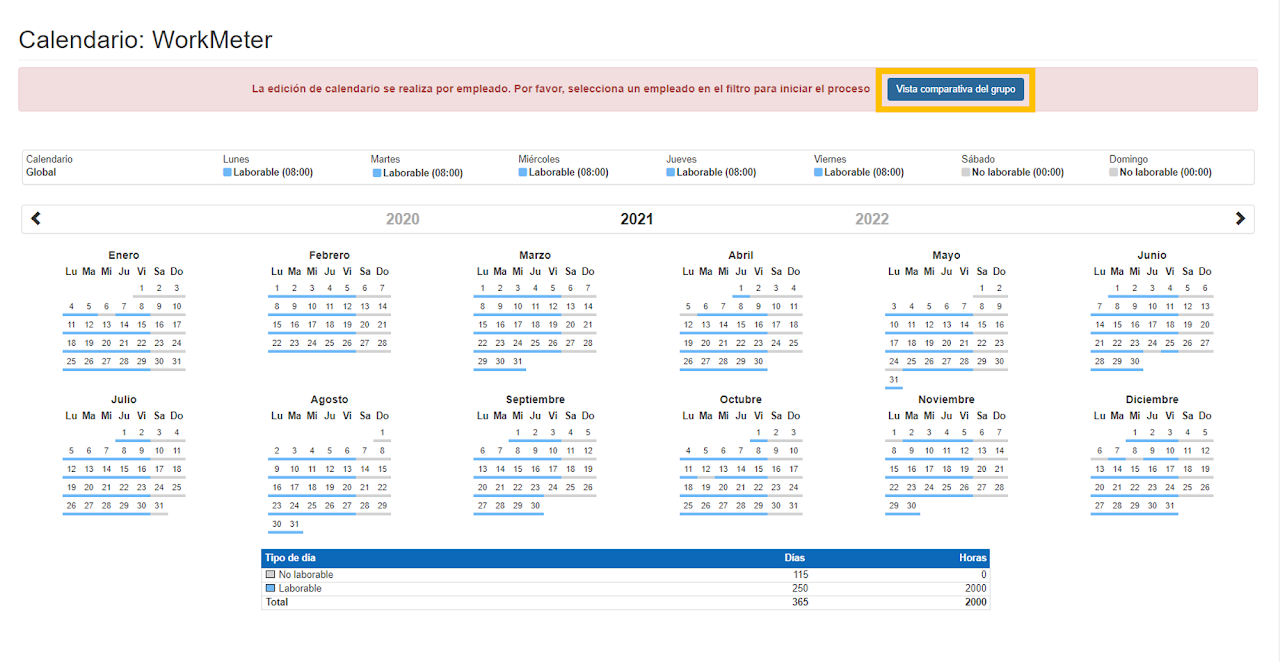The image size is (1280, 662).
Task: Select the 2021 year heading
Action: point(636,219)
